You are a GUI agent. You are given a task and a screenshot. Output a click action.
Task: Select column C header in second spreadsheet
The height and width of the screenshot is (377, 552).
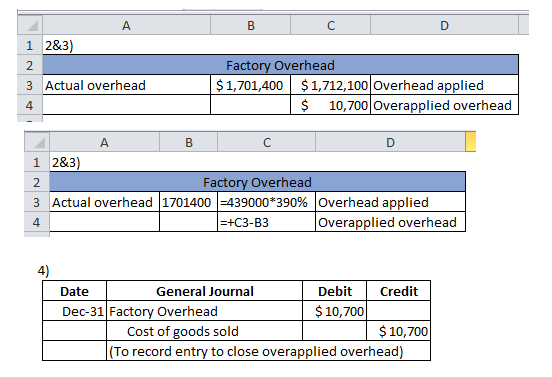coord(266,142)
